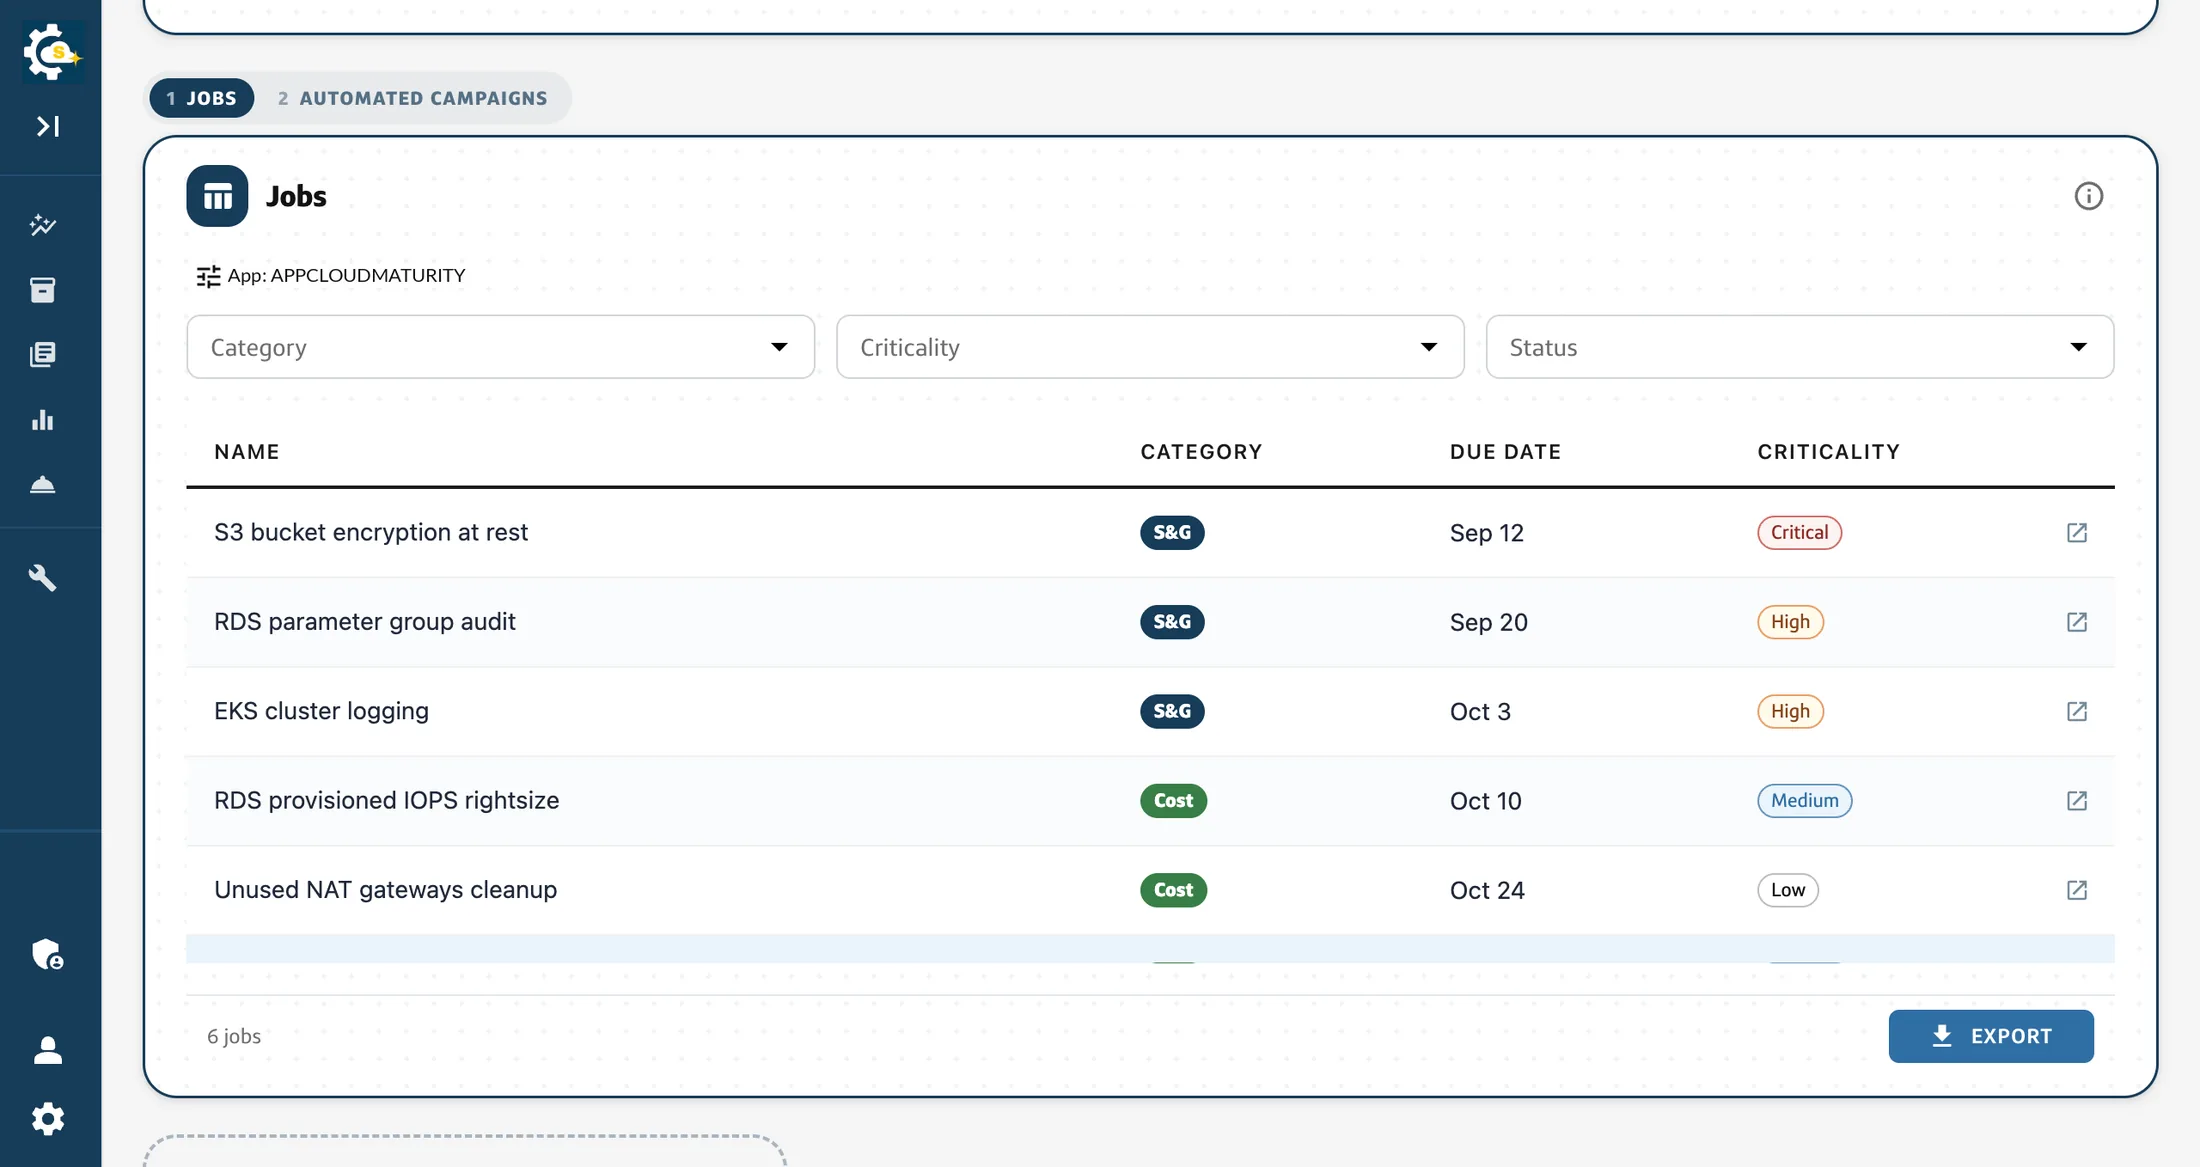Click S&G badge on S3 bucket row
This screenshot has width=2200, height=1167.
click(x=1172, y=533)
